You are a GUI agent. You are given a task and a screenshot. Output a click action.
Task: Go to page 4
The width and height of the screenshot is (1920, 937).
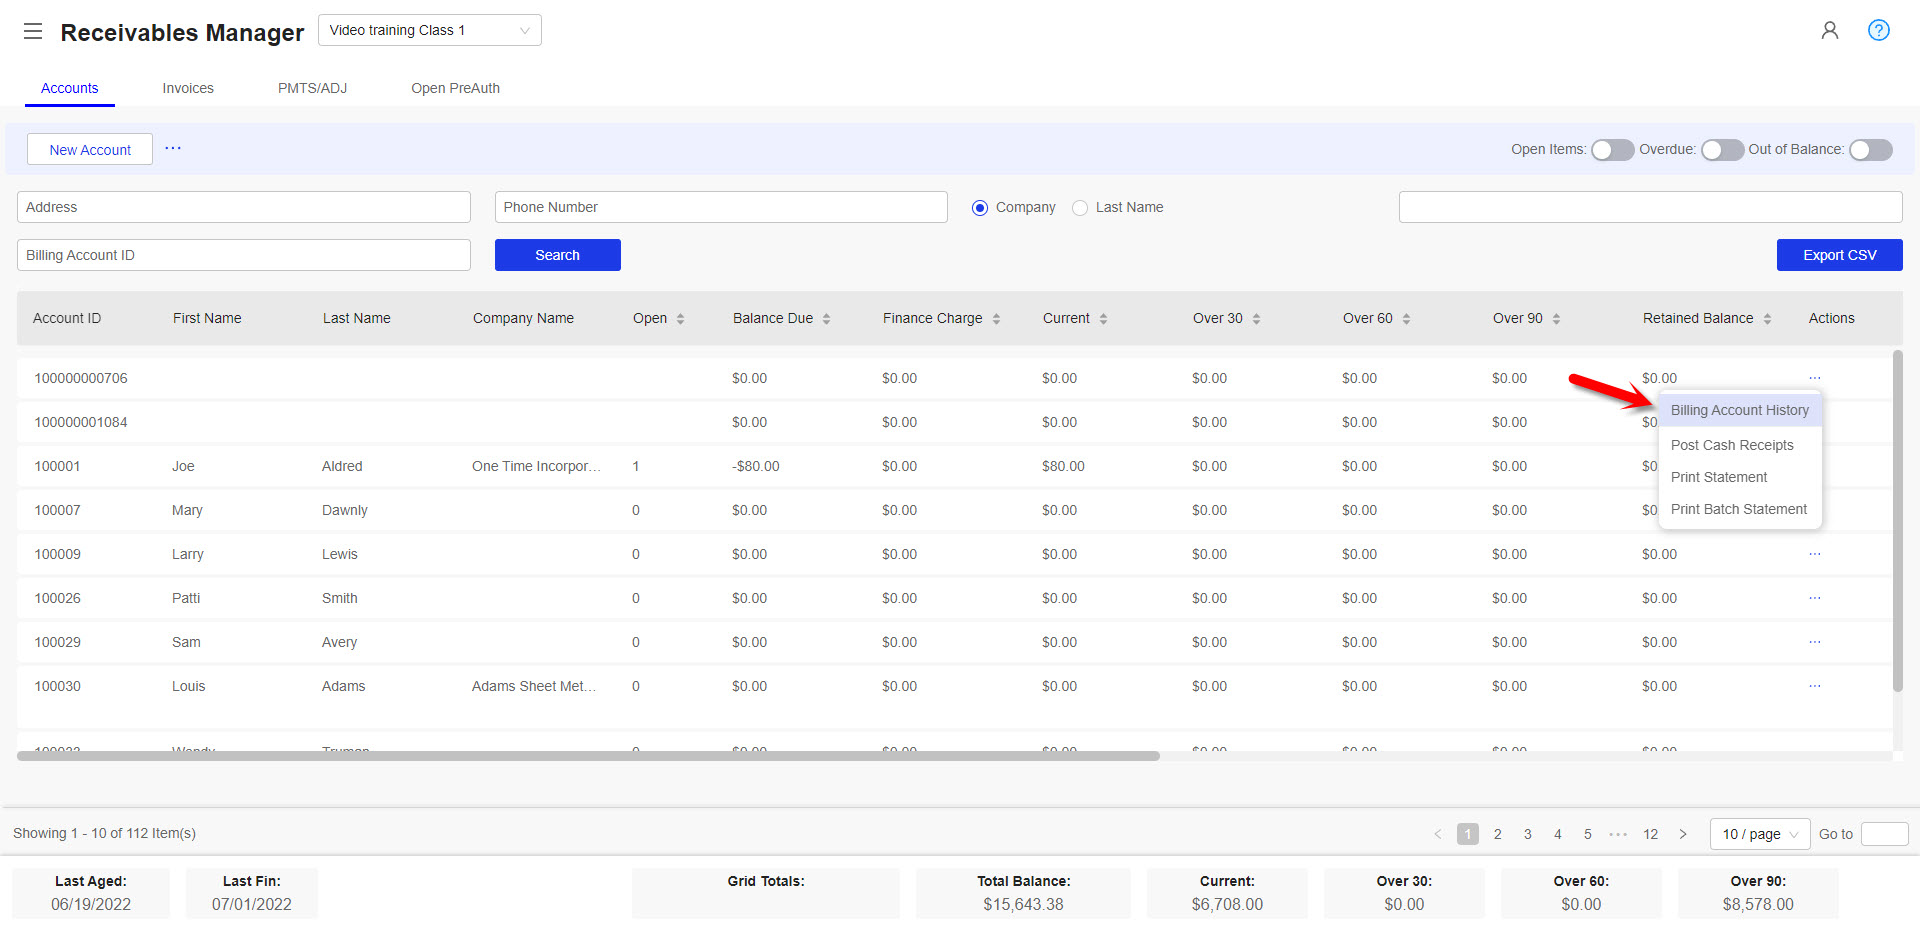[x=1557, y=834]
